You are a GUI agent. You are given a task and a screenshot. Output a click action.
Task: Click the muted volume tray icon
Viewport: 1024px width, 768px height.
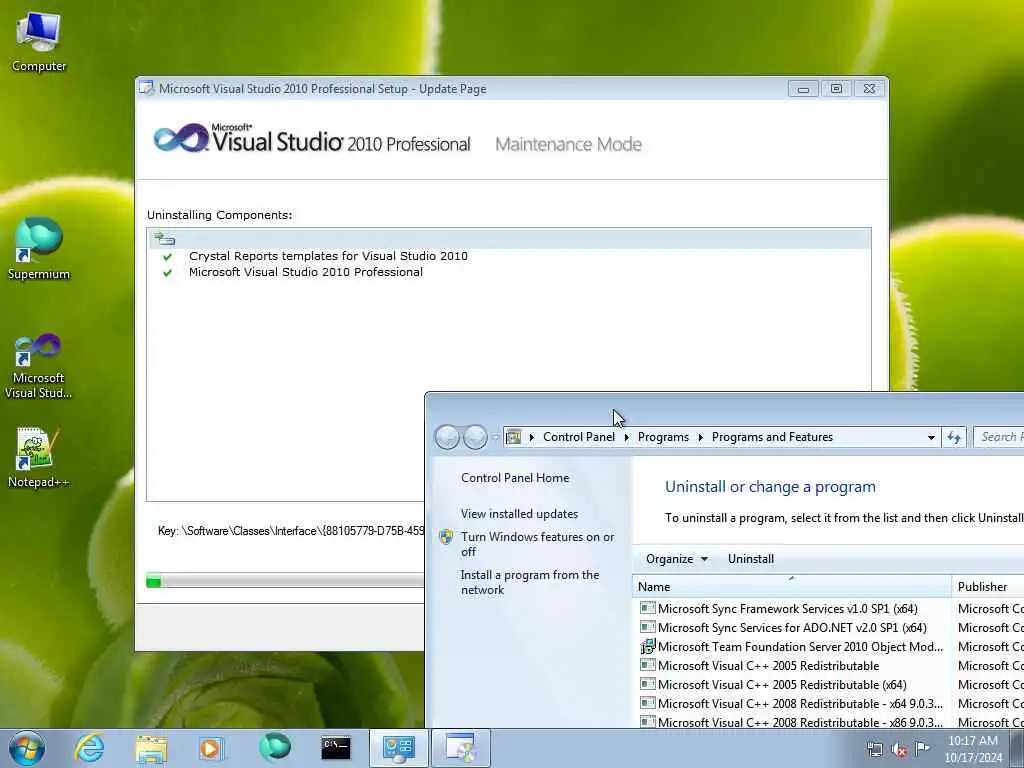[x=899, y=749]
